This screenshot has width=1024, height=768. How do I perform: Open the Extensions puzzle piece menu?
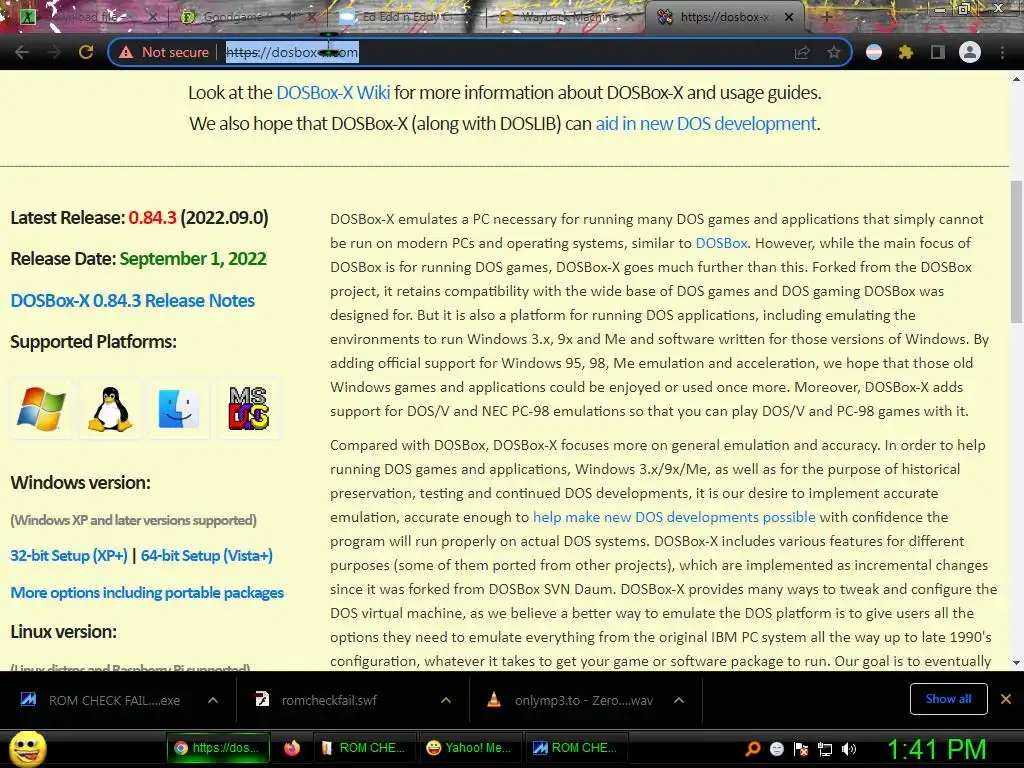[906, 52]
